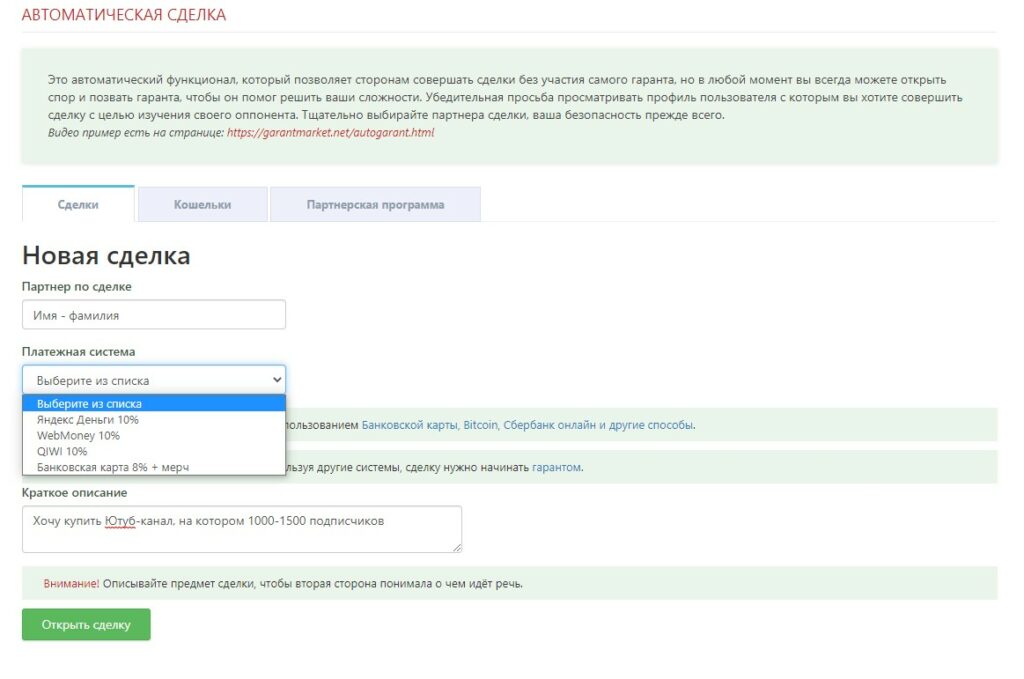Select Банковская карта 8% + мерч
1024x679 pixels.
tap(112, 467)
